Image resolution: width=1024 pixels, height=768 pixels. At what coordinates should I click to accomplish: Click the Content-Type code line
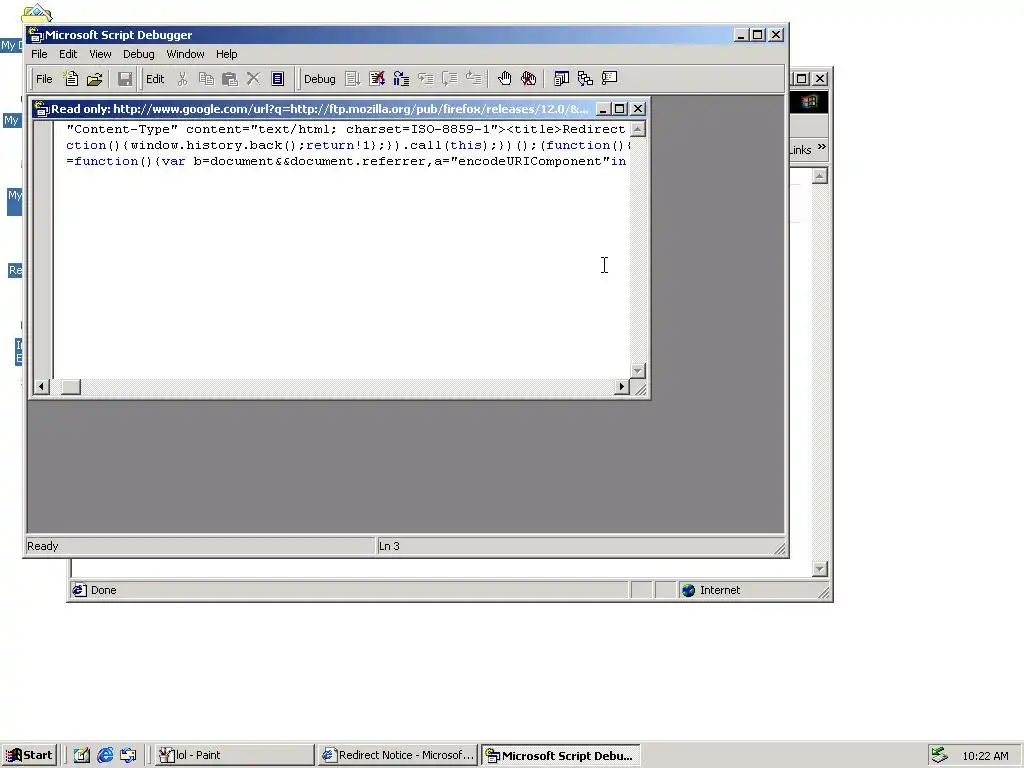coord(346,129)
